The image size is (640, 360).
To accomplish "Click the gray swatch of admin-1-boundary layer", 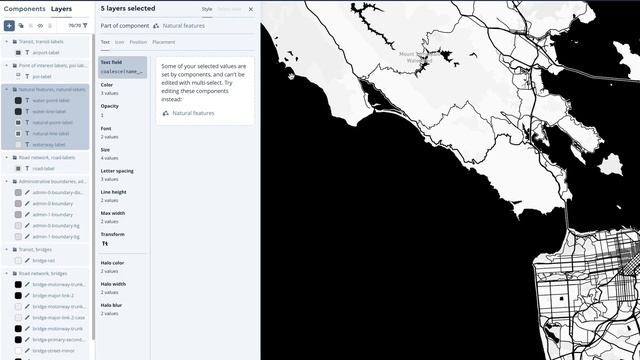I will click(x=18, y=214).
